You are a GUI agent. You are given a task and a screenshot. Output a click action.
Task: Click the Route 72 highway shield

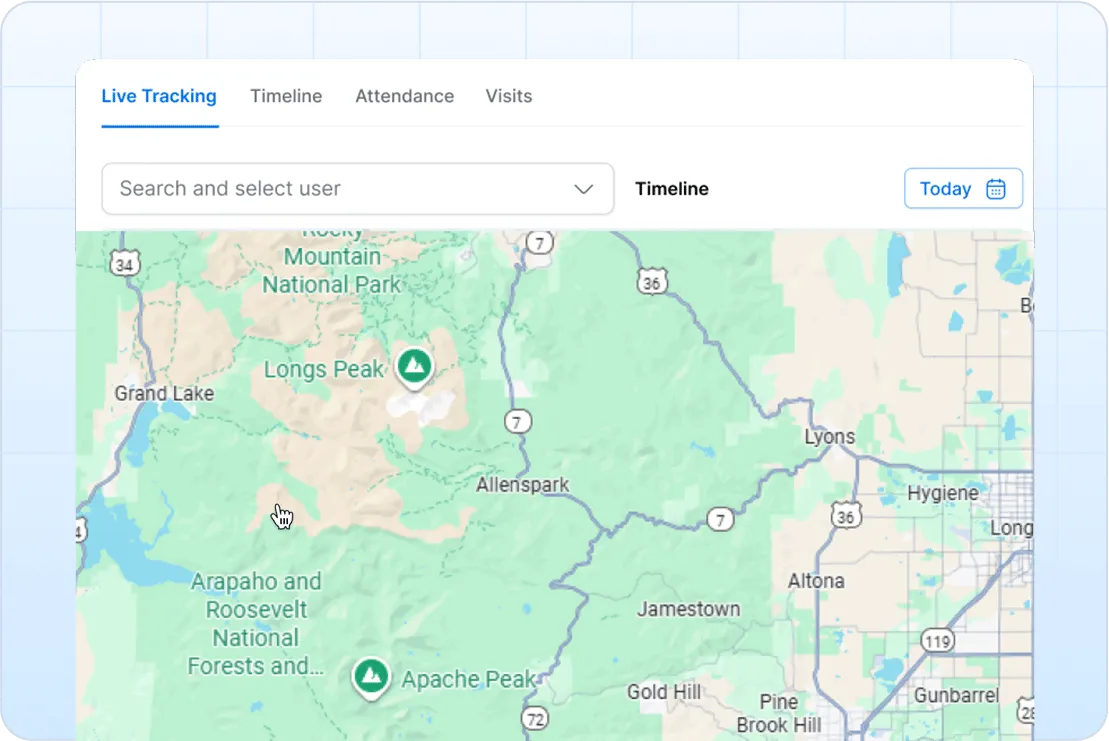tap(535, 719)
